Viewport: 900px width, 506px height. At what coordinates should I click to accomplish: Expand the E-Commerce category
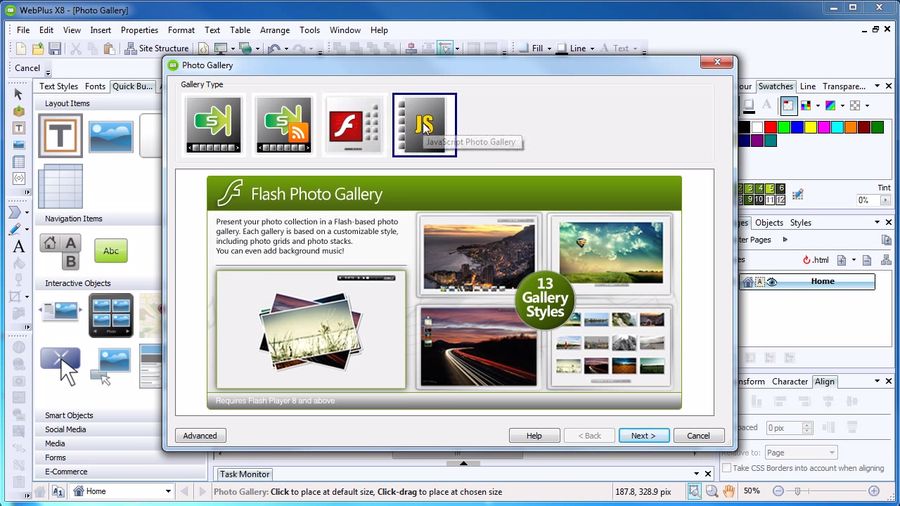tap(66, 472)
